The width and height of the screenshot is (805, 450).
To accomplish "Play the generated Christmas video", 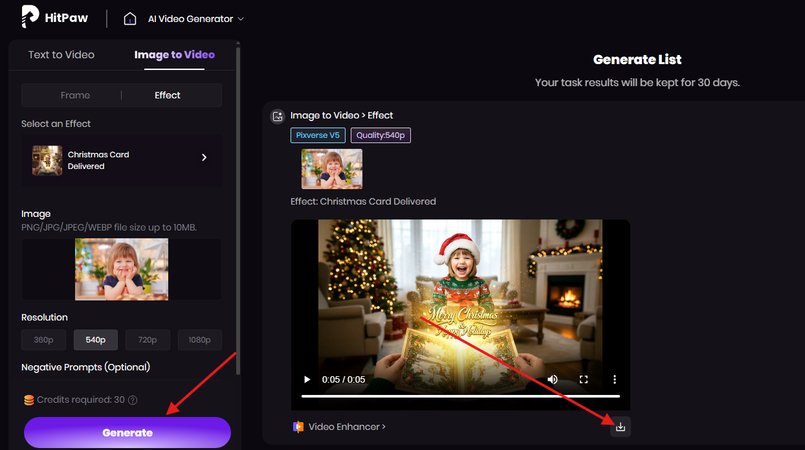I will tap(307, 380).
